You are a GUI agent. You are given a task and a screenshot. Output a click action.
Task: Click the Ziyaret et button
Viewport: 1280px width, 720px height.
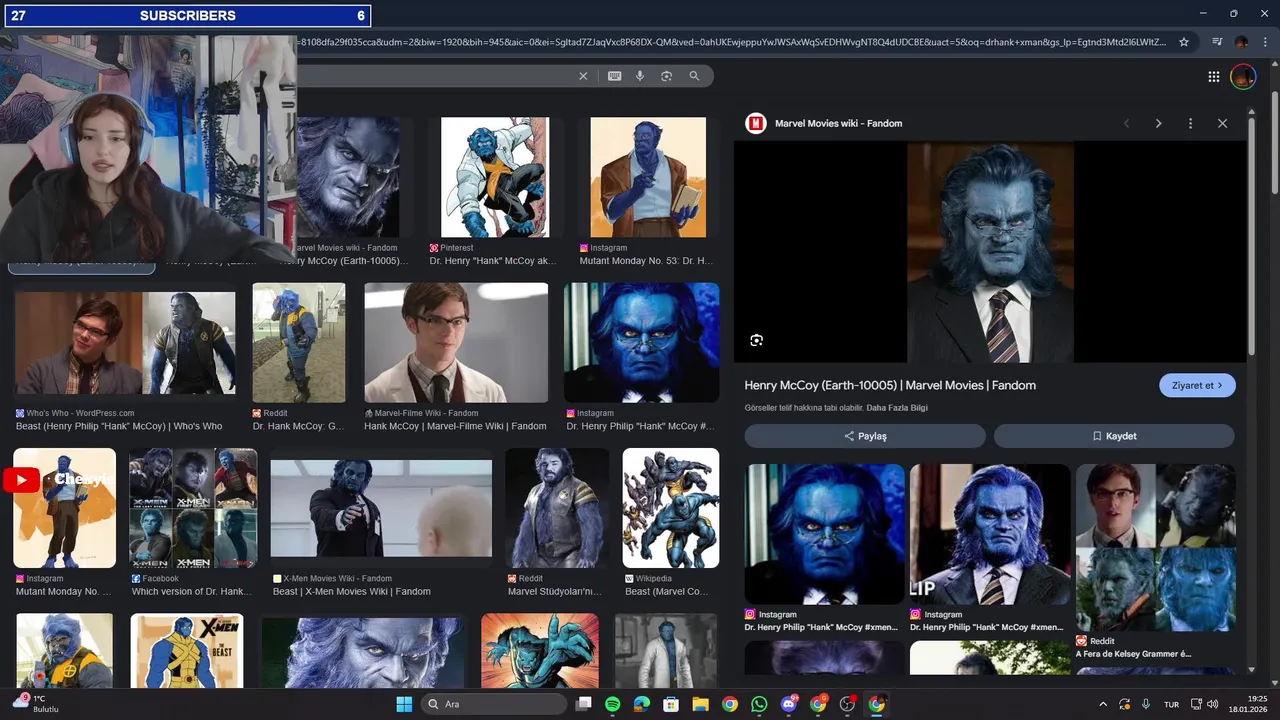1197,385
